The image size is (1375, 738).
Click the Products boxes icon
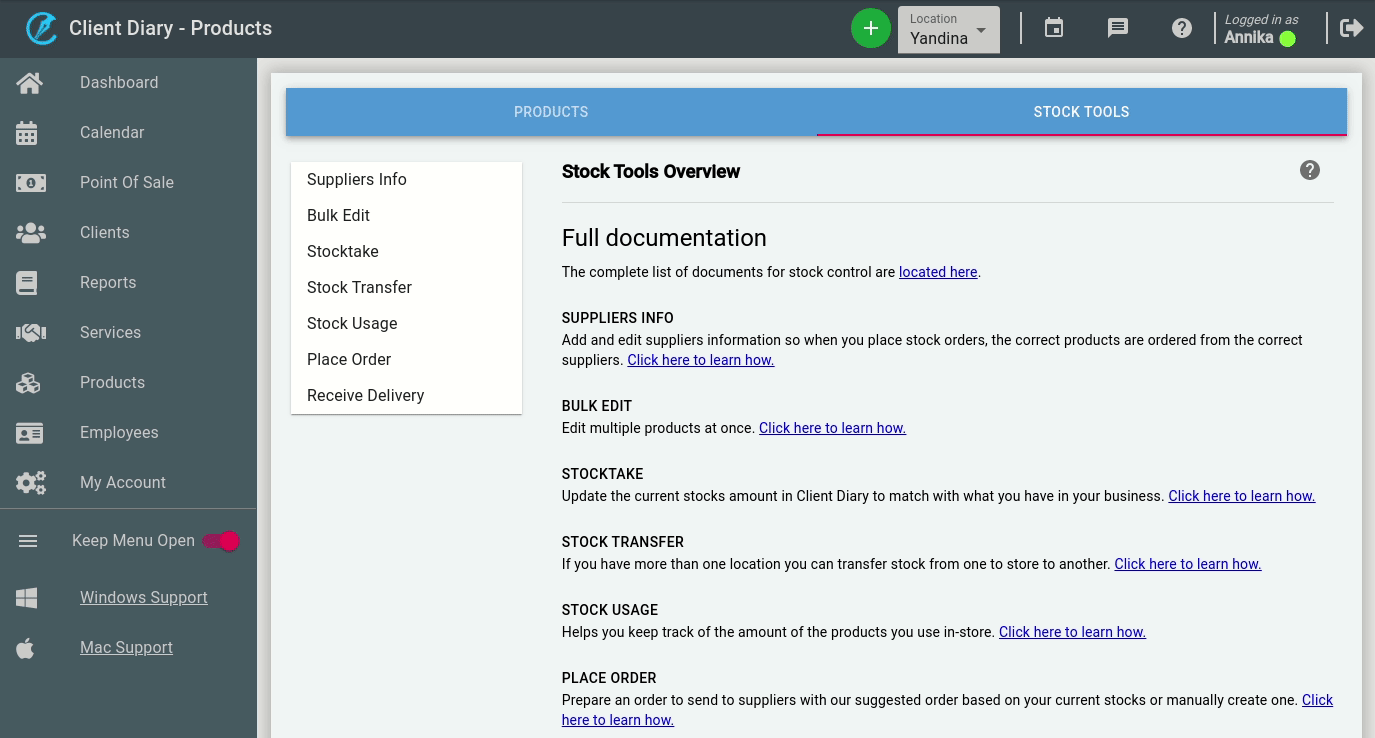(x=28, y=383)
